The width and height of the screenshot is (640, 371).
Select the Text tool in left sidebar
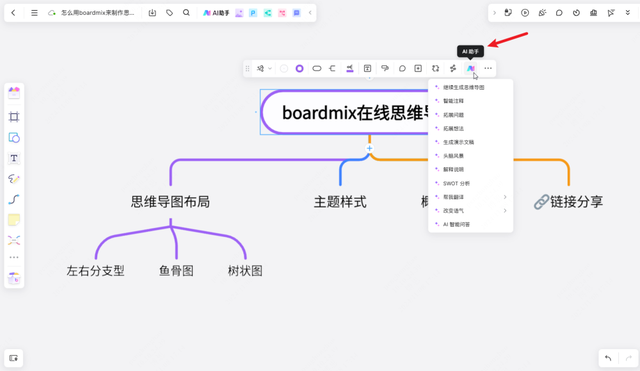click(14, 158)
